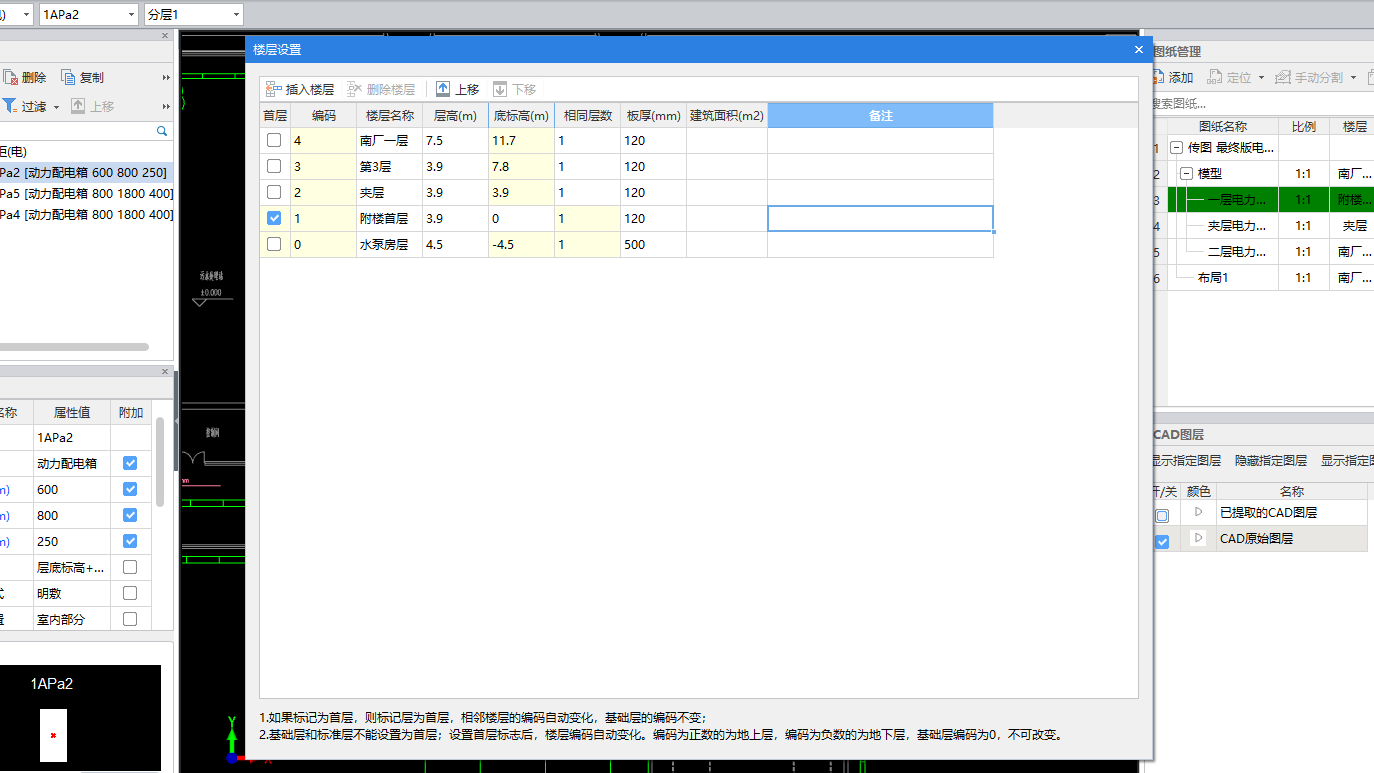Select component Pa5 动力配电箱 800 1800 400
This screenshot has width=1374, height=773.
click(87, 193)
